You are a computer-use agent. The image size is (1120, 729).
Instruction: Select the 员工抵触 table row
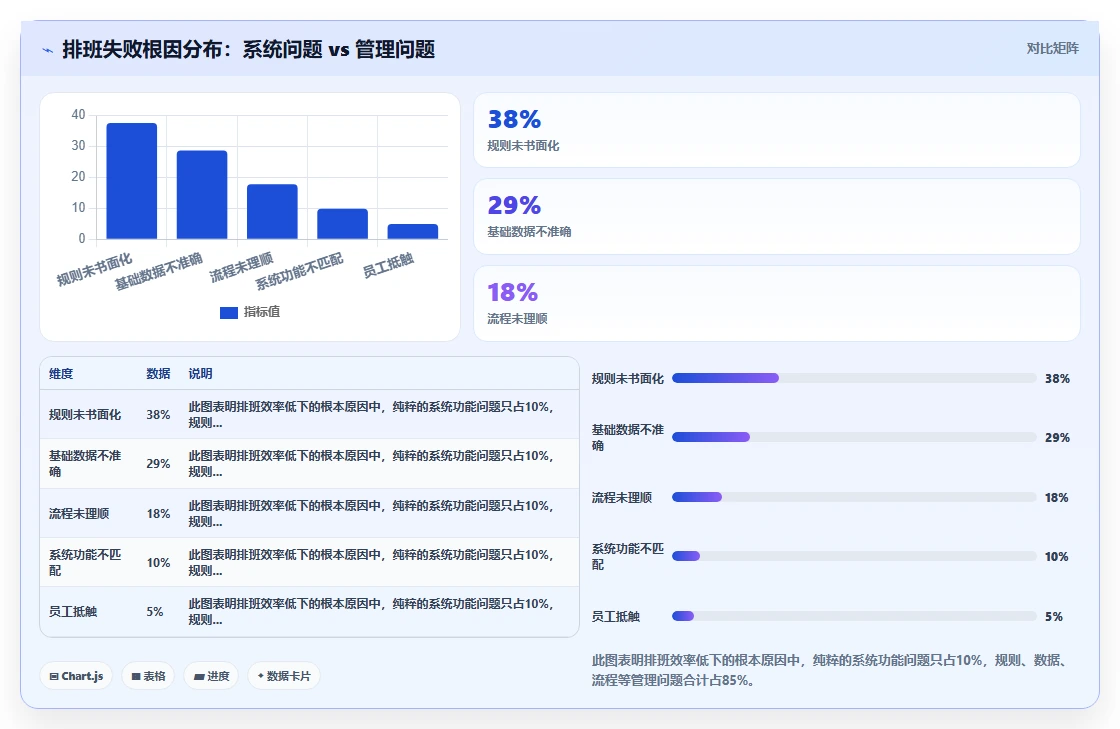(x=309, y=612)
